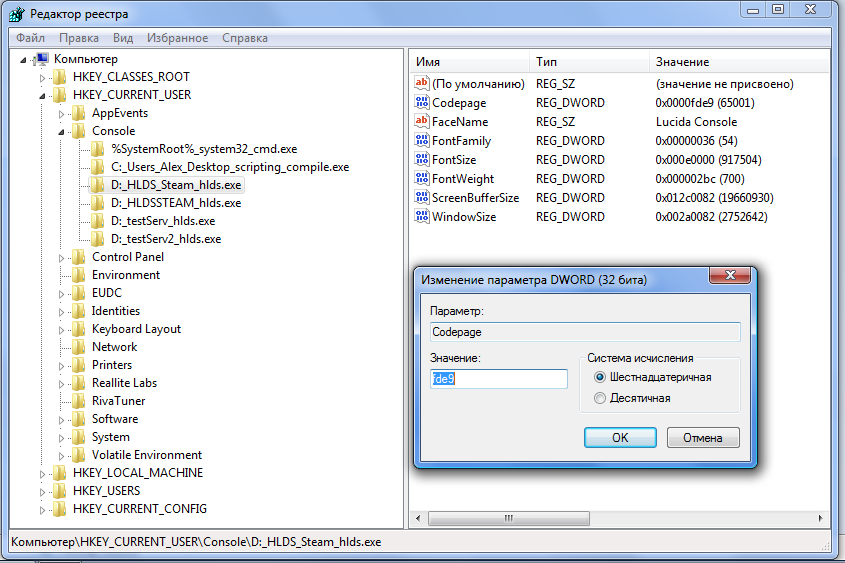Select the Шестнадцатеричная radio button

pos(599,377)
